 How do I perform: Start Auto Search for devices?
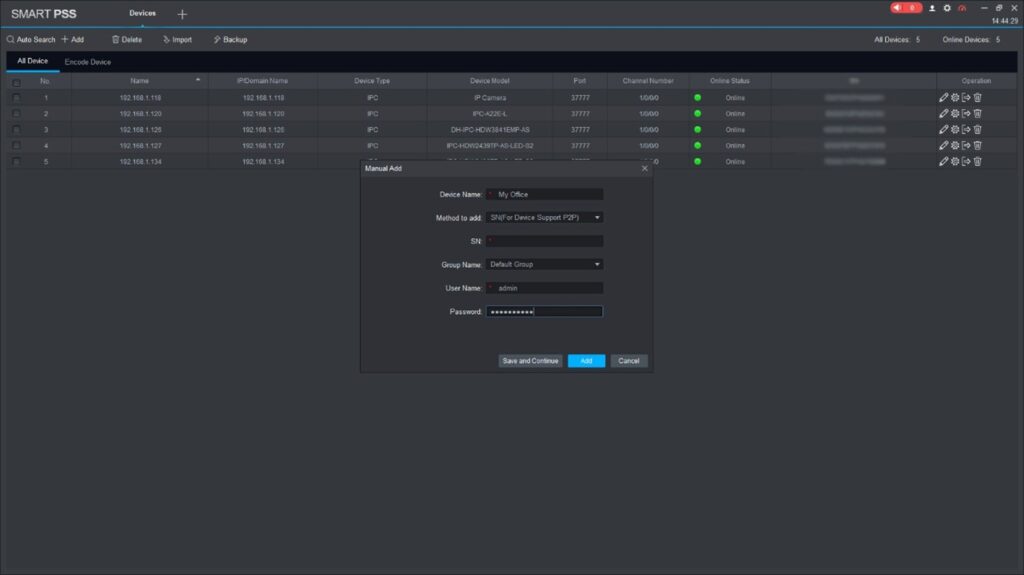click(31, 40)
